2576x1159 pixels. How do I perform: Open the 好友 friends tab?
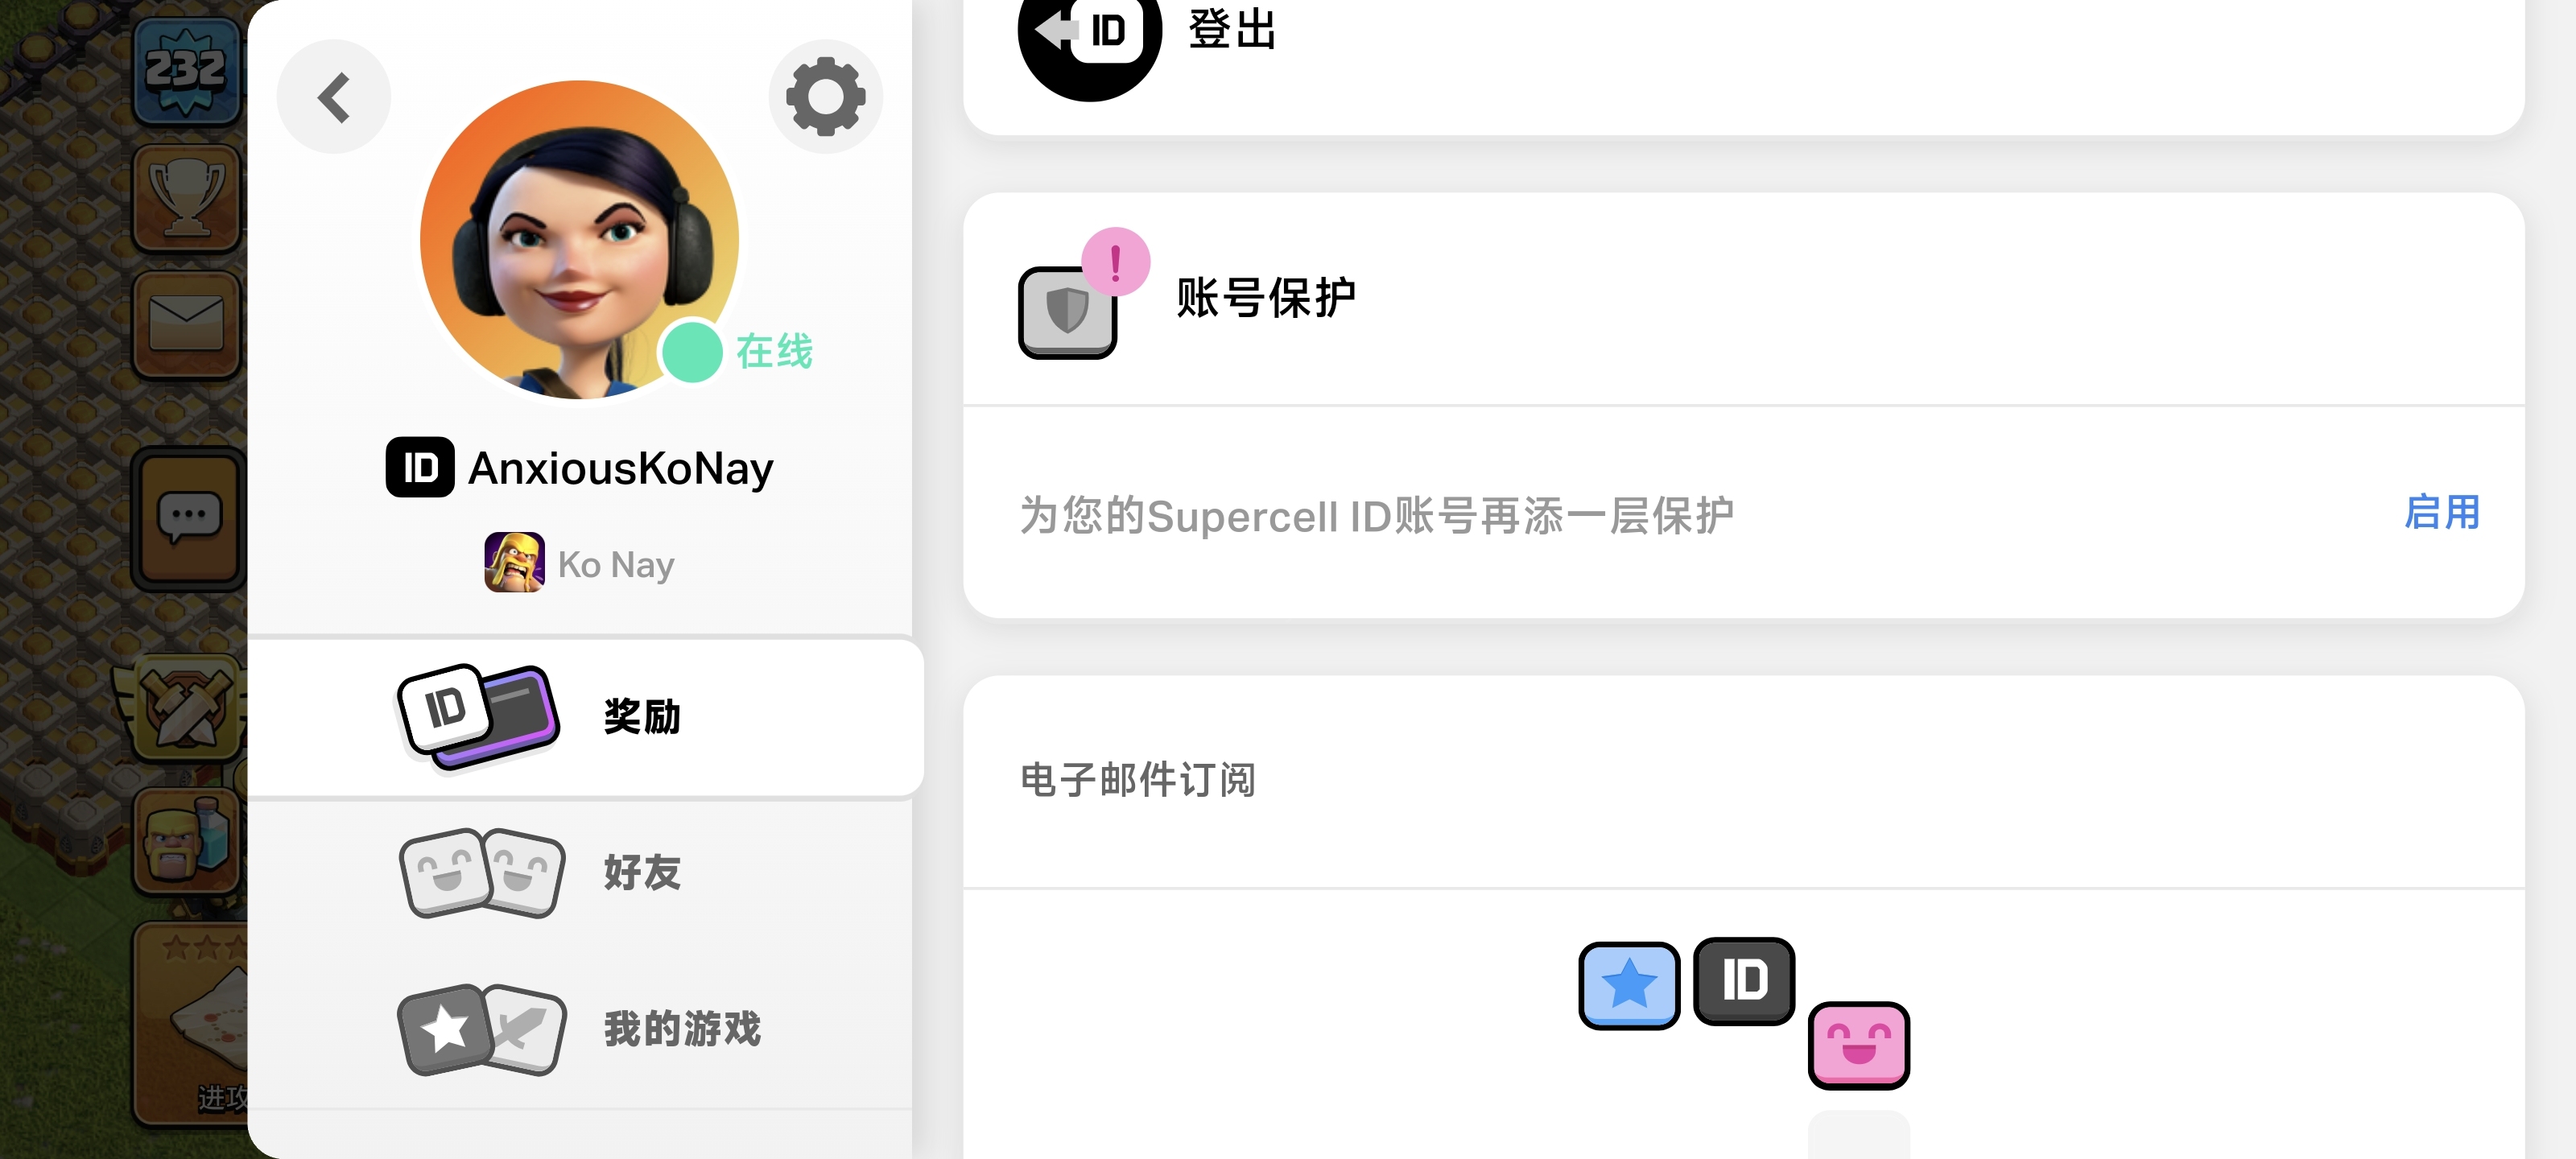580,873
